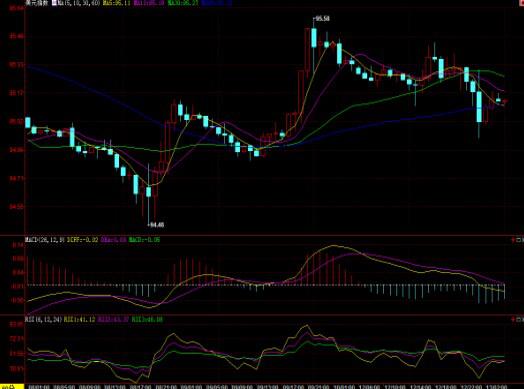Click the RSI(6,12,24) indicator label
Screen dimensions: 524x389
click(x=43, y=319)
